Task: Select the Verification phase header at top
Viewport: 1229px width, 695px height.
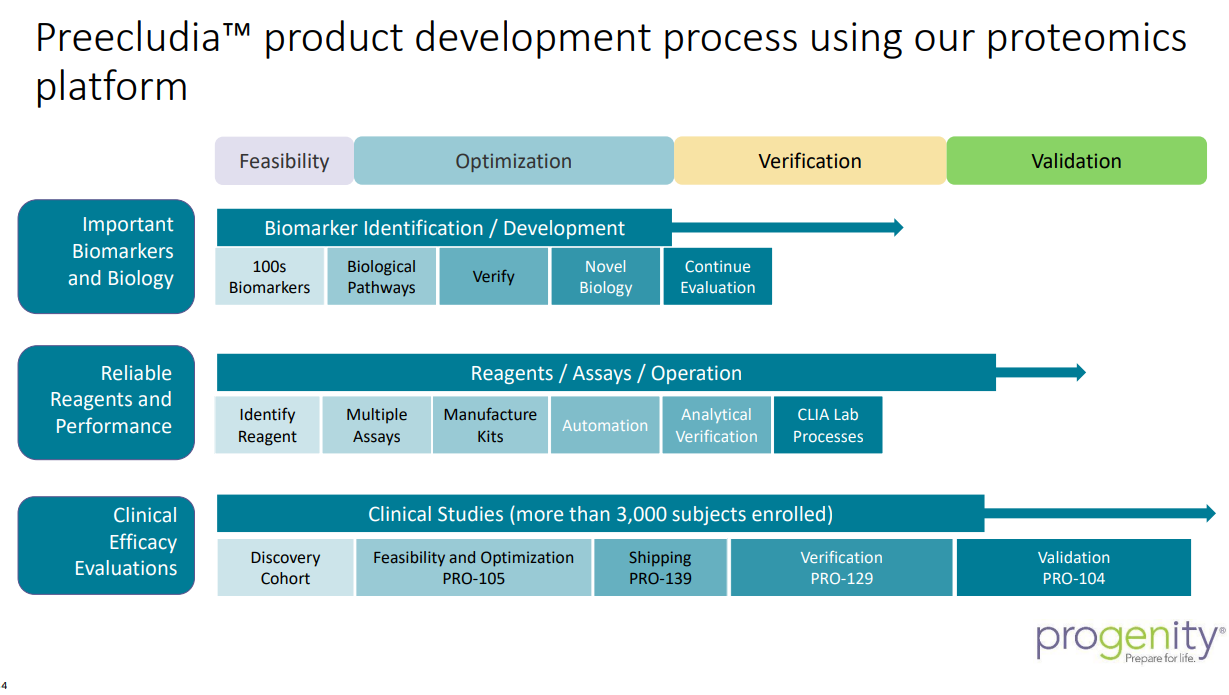Action: (x=810, y=161)
